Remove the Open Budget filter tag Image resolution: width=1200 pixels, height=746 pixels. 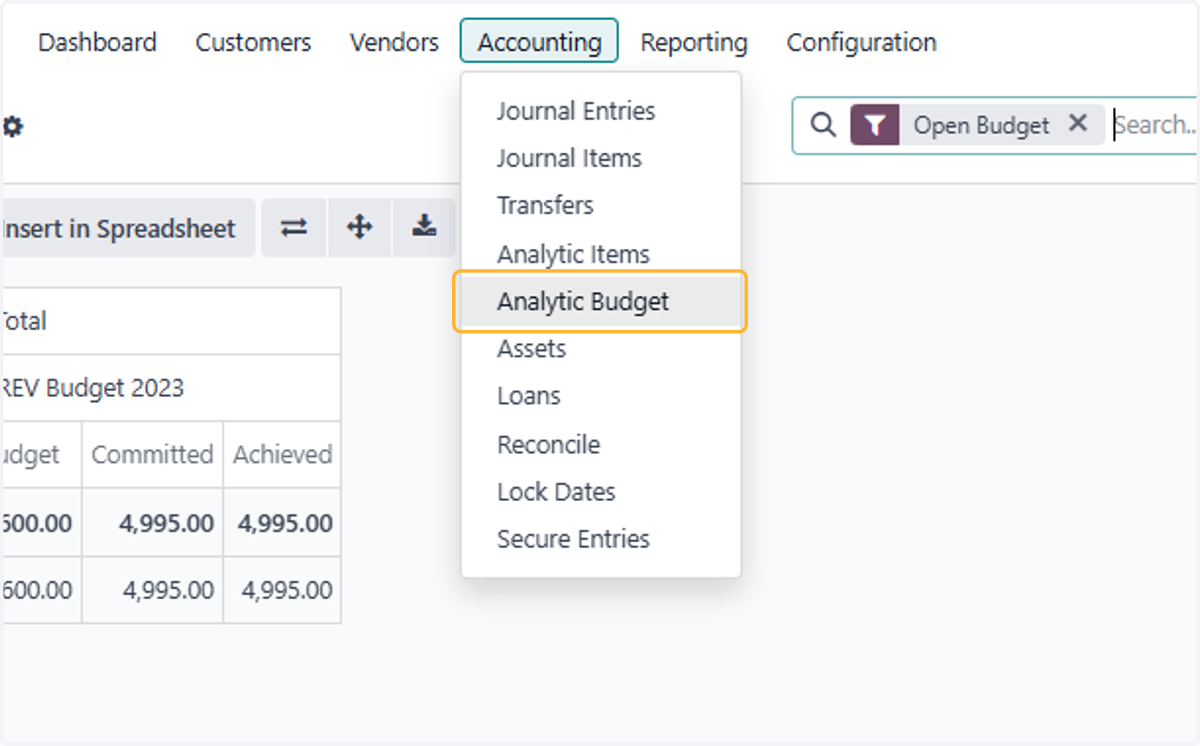coord(1078,123)
